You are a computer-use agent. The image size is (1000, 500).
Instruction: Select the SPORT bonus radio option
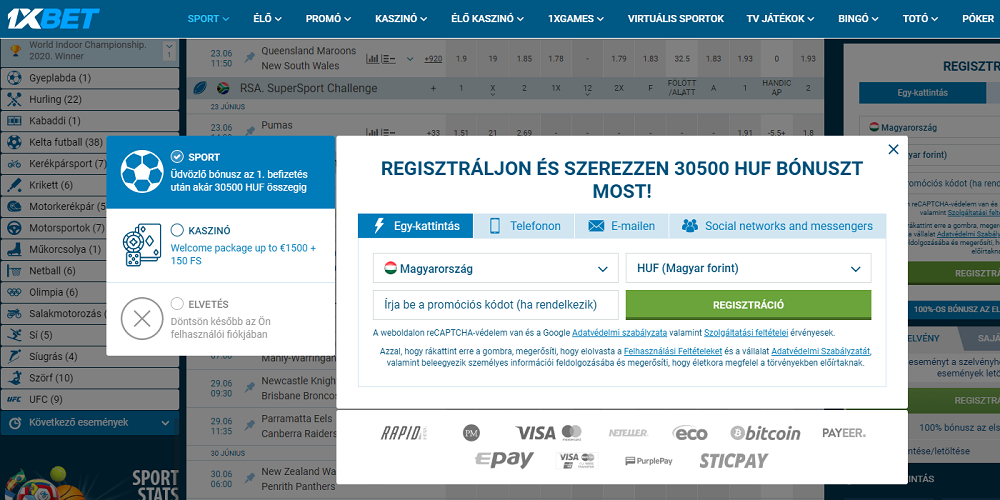[x=177, y=157]
